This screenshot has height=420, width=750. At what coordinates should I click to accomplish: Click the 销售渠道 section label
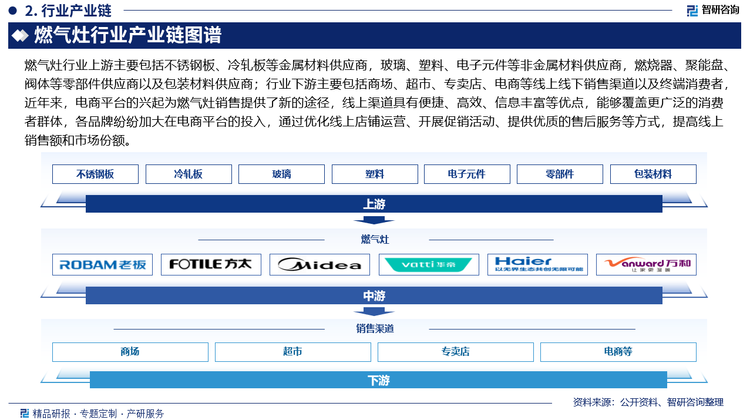tap(375, 329)
